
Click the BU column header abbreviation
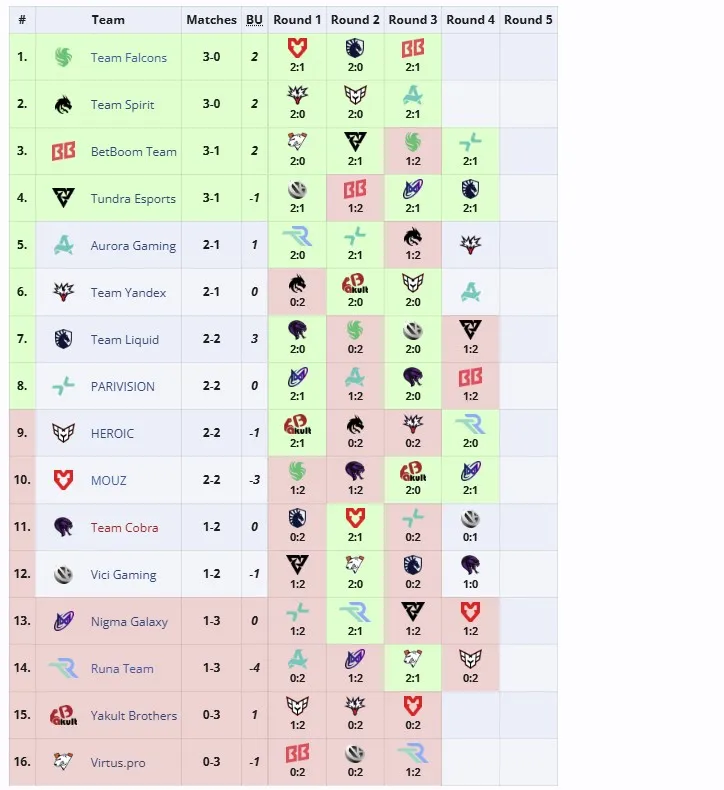coord(254,20)
